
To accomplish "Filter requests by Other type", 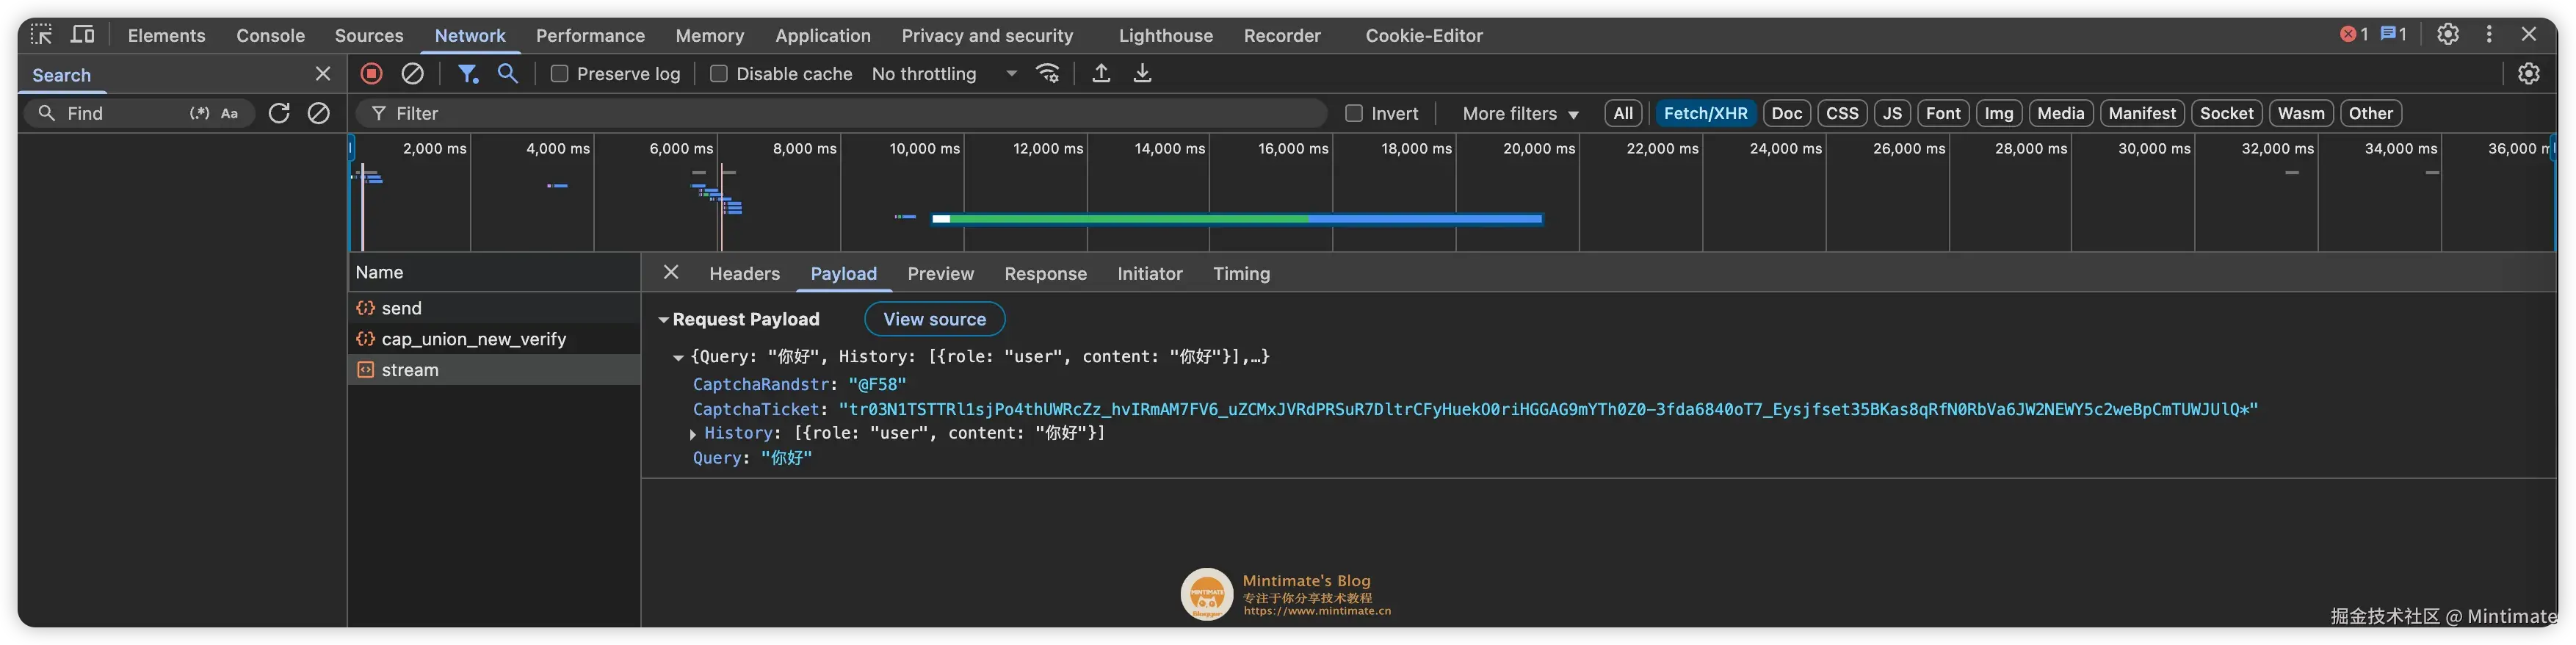I will click(x=2370, y=113).
